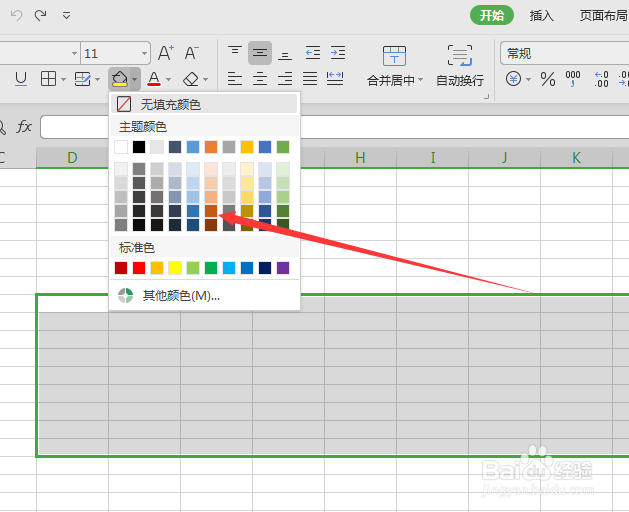Align text left
629x512 pixels.
(235, 79)
